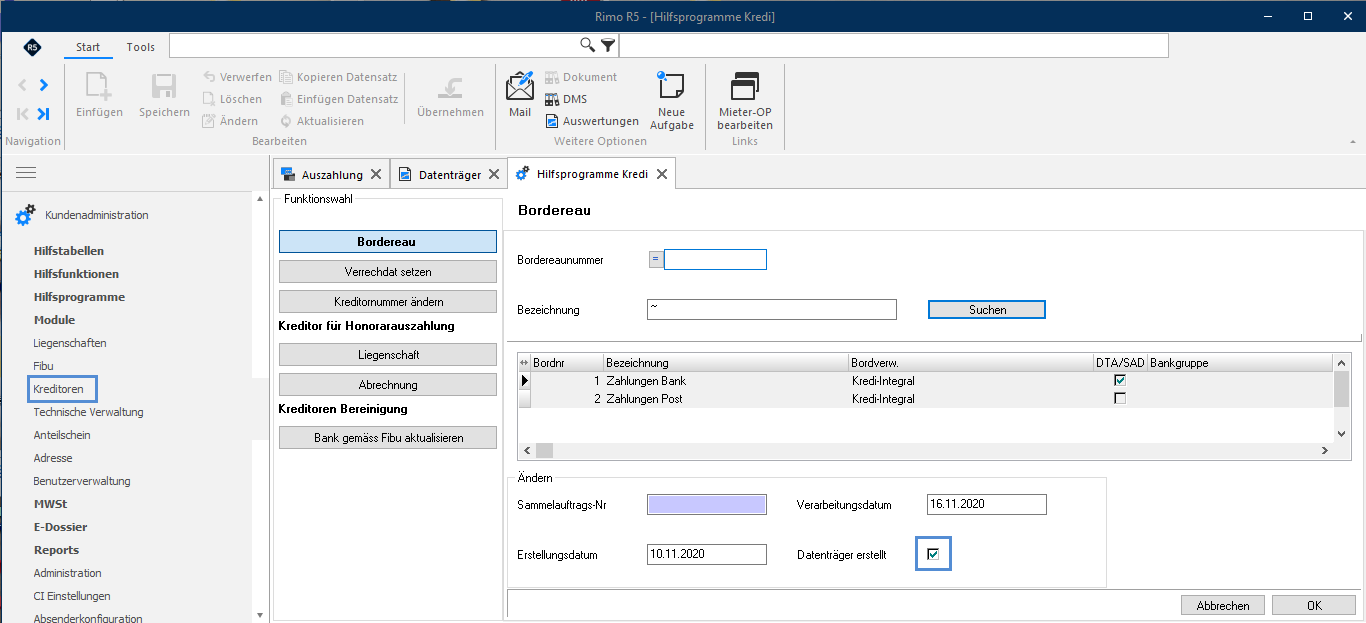The width and height of the screenshot is (1366, 623).
Task: Toggle DTA/SAD checkbox for Zahlungen Bank
Action: (x=1120, y=380)
